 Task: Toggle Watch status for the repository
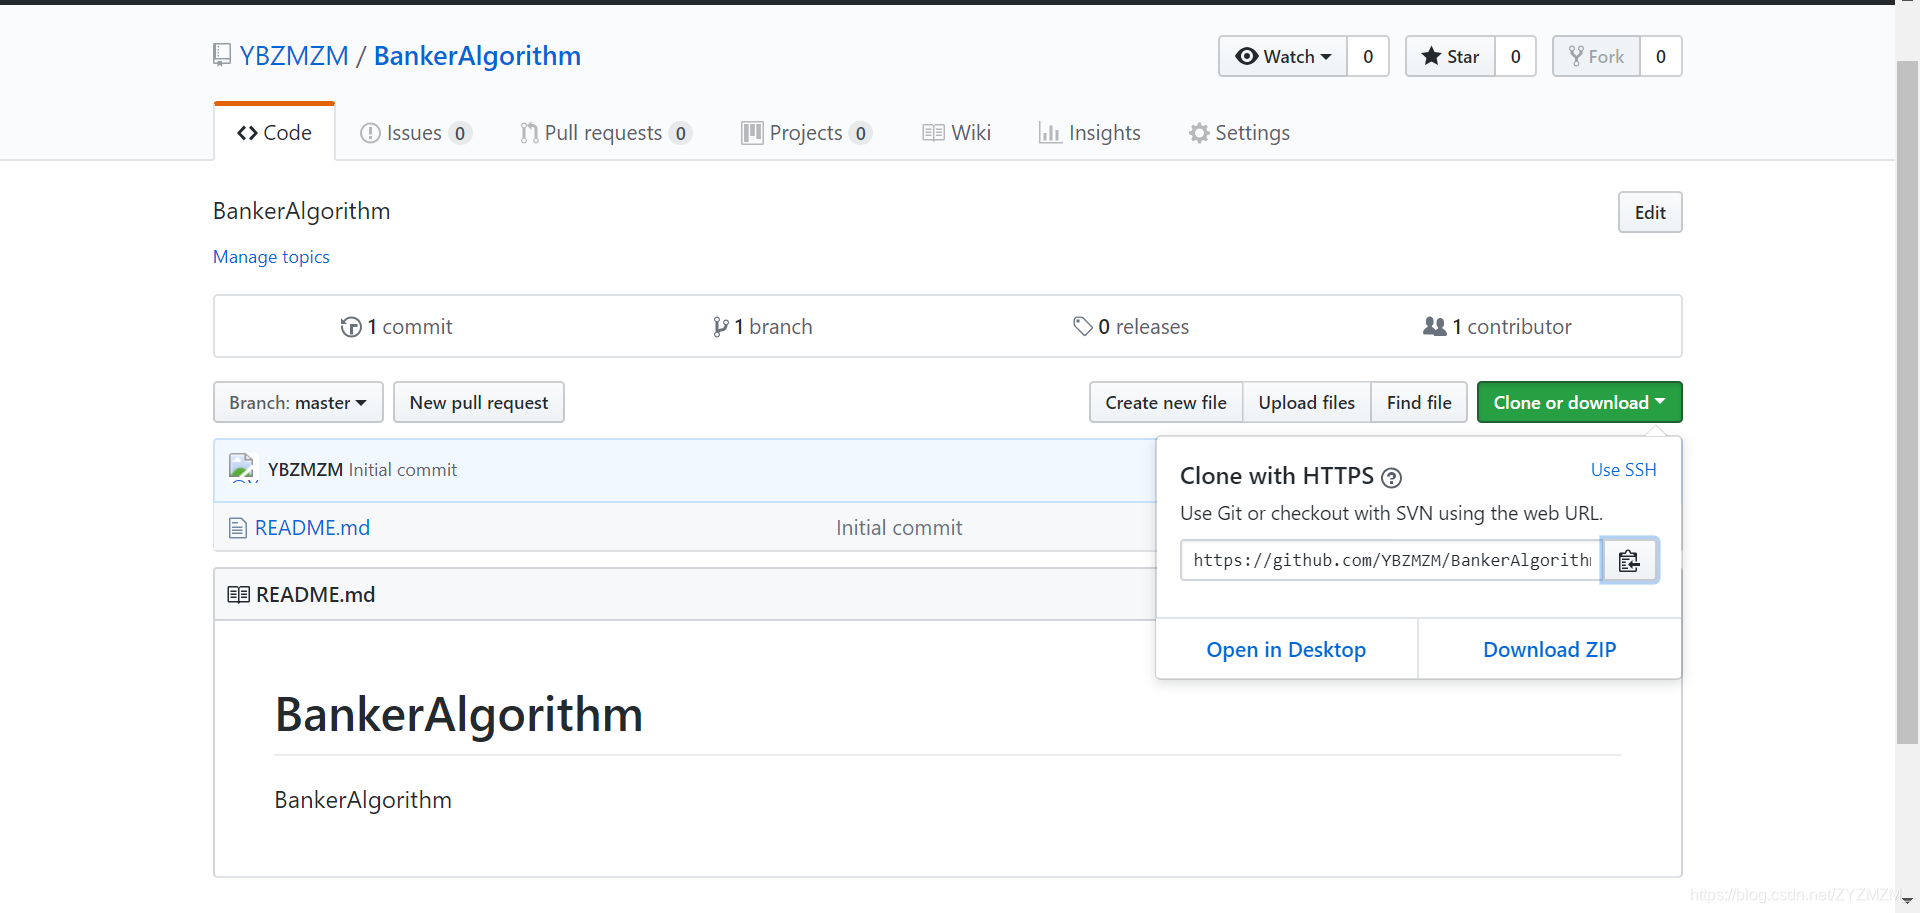1281,56
